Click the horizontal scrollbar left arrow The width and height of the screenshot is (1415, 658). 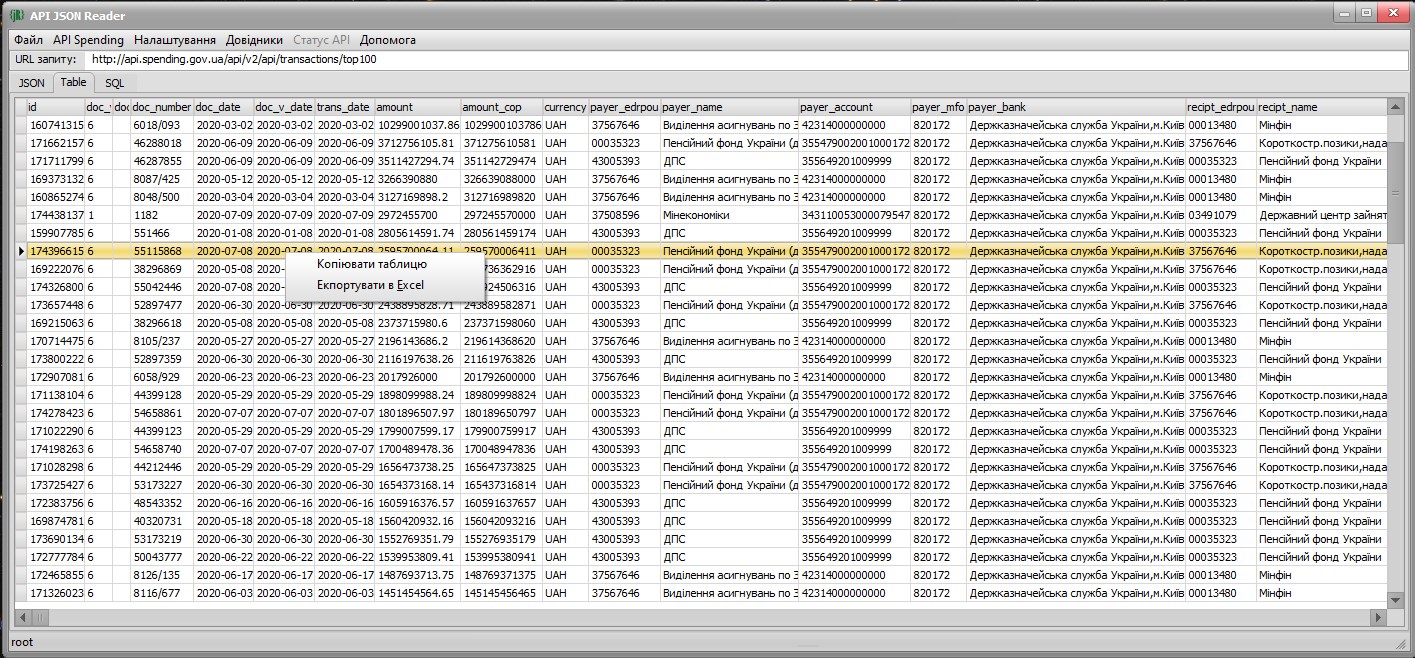[21, 618]
